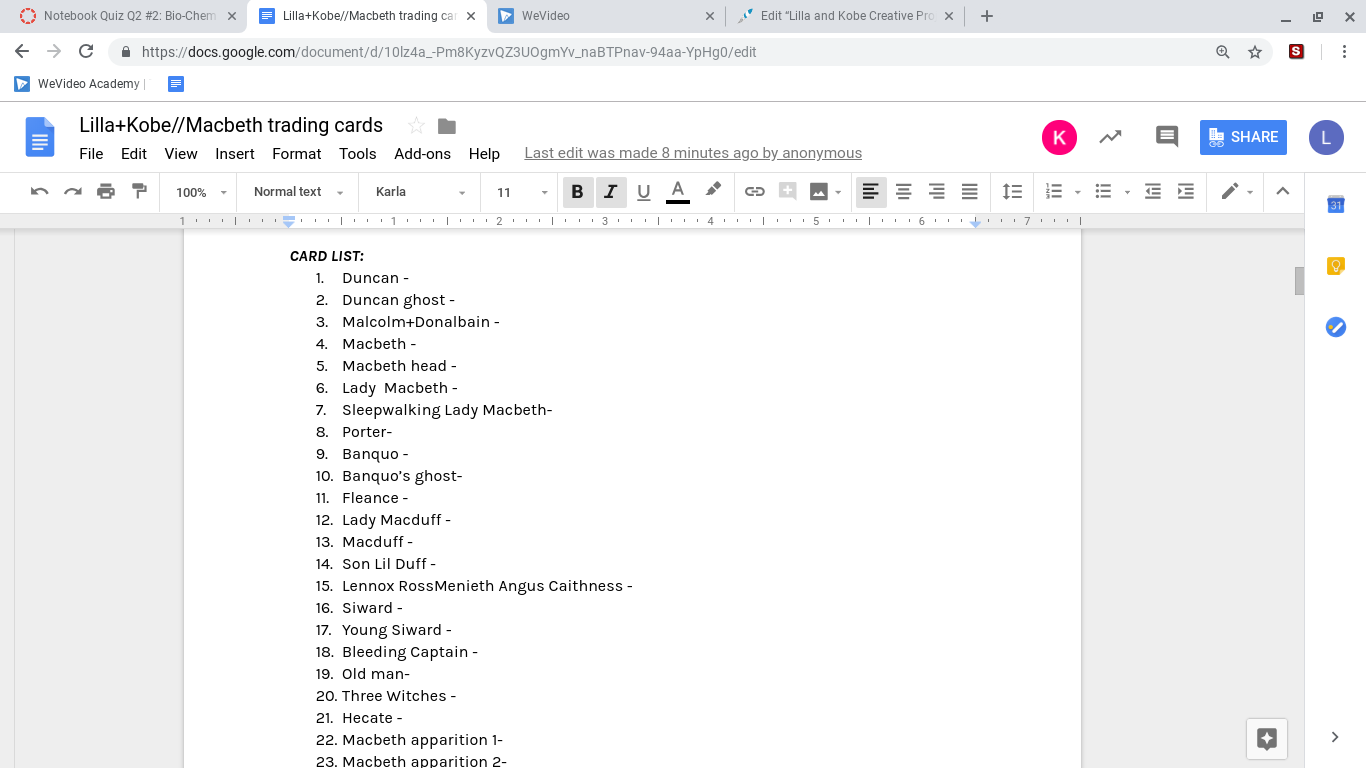Switch to the WeVideo browser tab

[604, 16]
